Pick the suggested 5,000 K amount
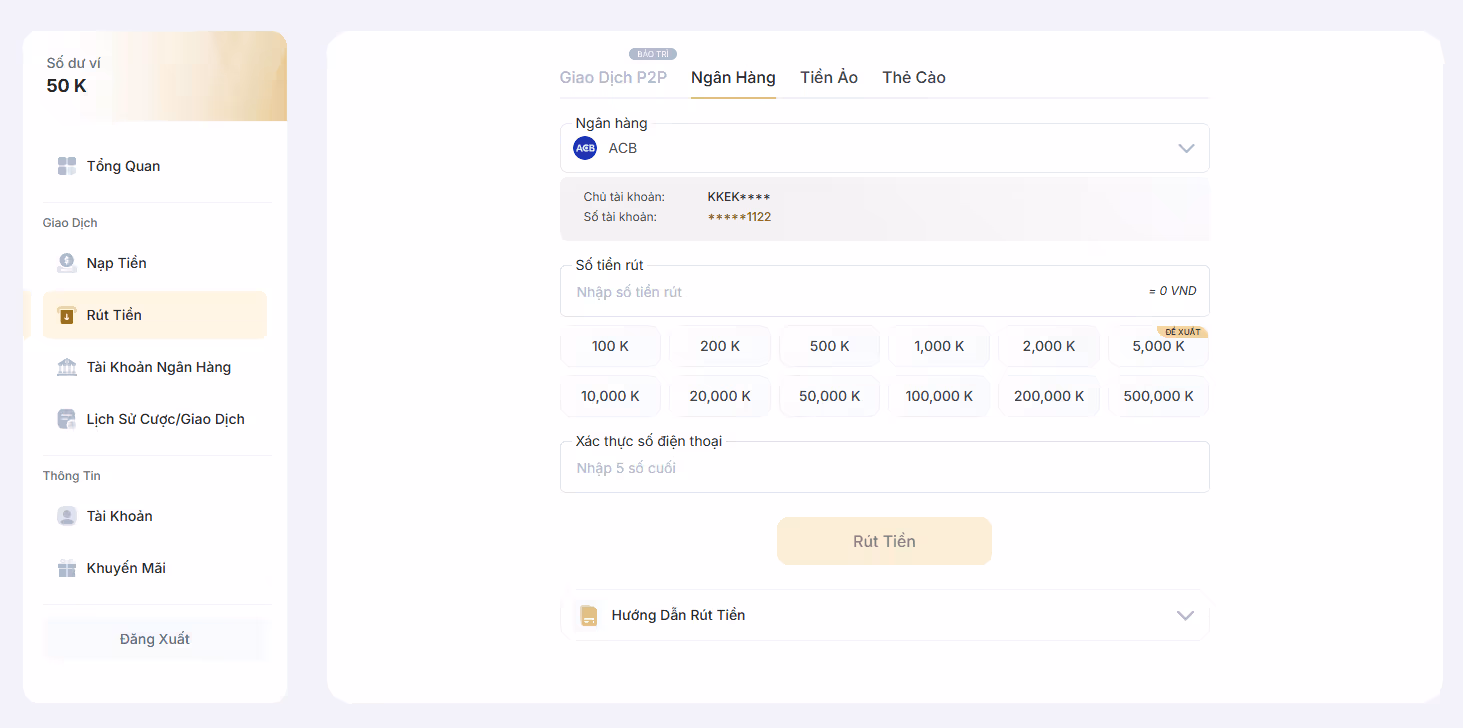 (x=1158, y=346)
